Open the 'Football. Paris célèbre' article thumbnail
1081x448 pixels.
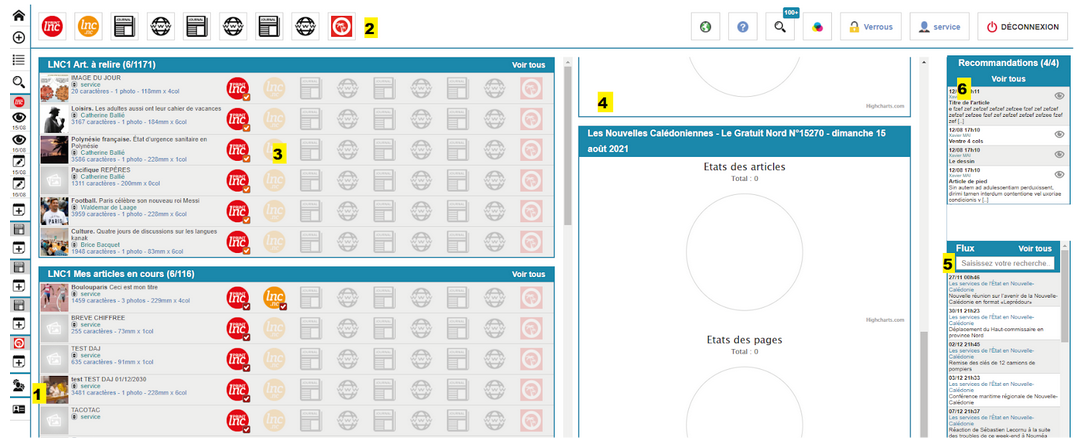(53, 210)
